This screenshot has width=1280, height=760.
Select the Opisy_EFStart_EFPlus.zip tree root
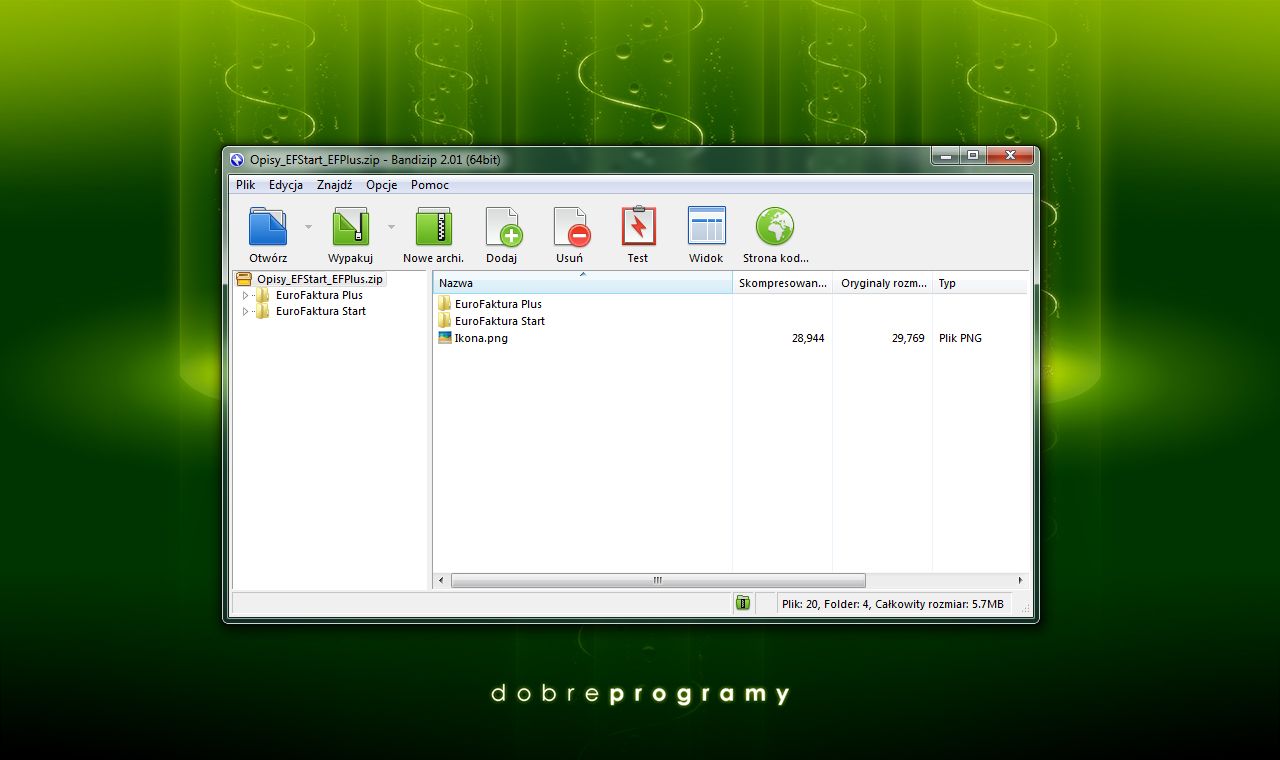click(319, 279)
